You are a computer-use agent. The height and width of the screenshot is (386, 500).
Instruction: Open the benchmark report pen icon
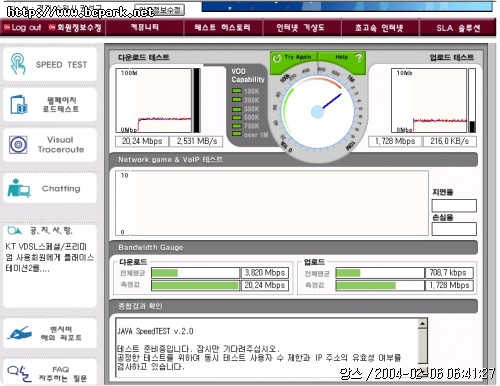click(x=19, y=333)
